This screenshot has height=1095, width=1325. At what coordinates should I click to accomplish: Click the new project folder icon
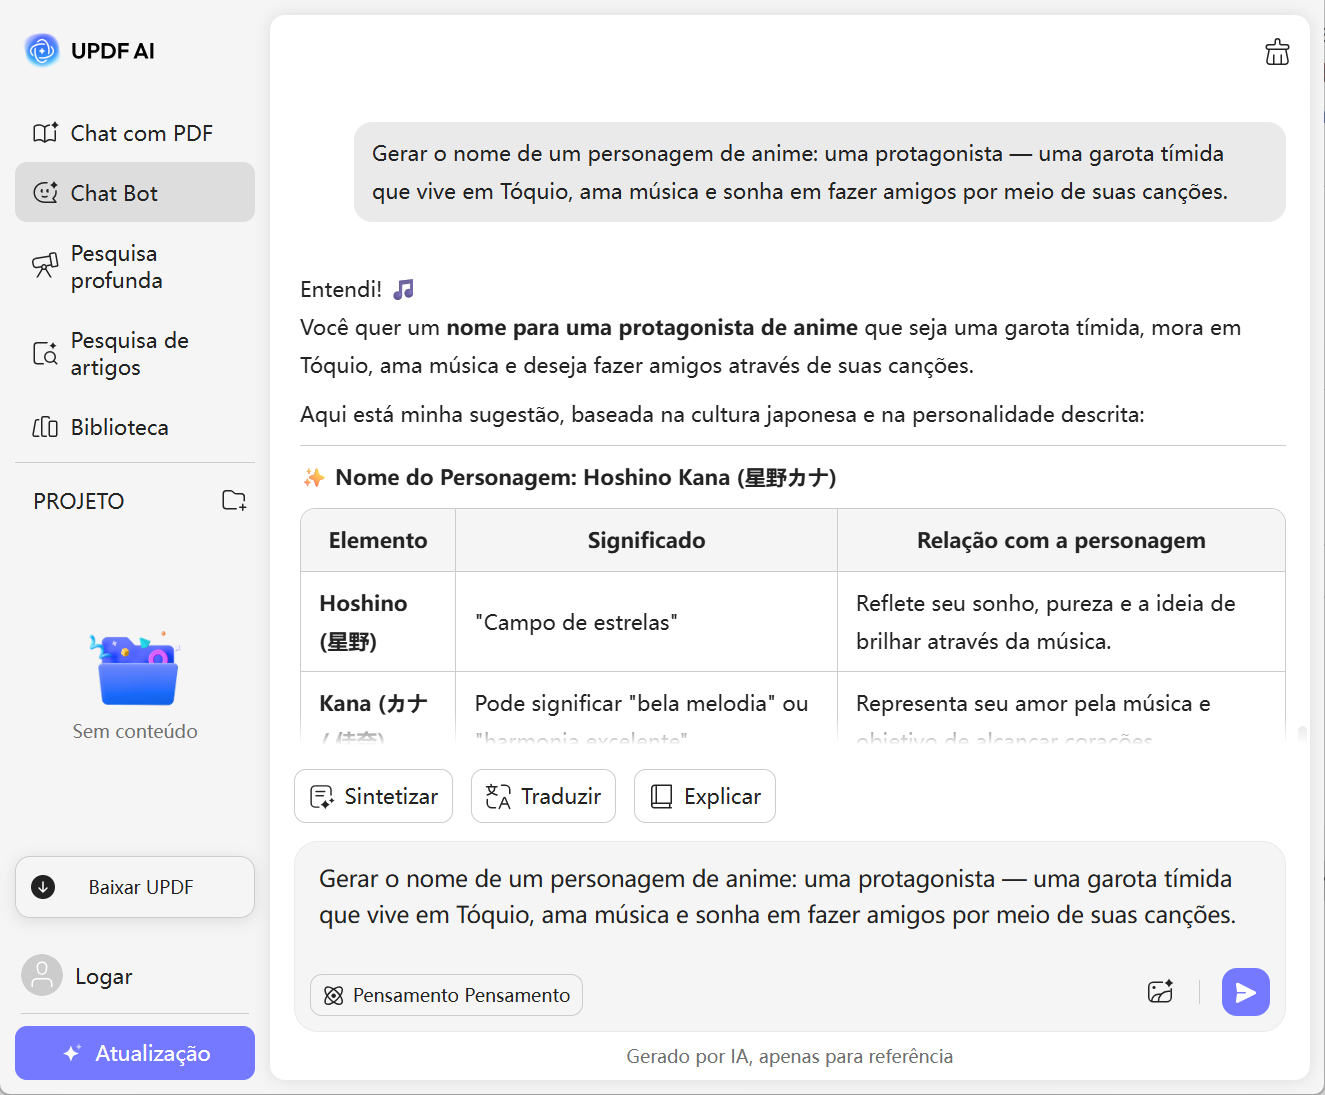click(234, 500)
